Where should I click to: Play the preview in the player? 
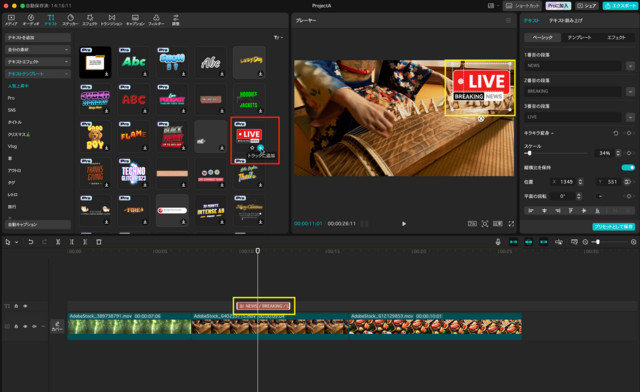point(404,224)
